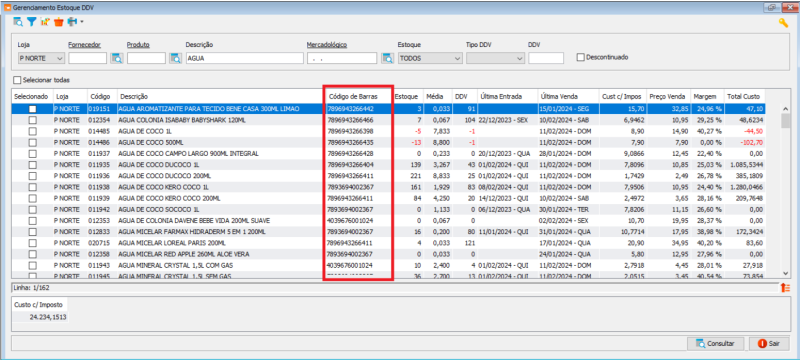Click the Consultar button
The image size is (800, 360).
click(715, 344)
